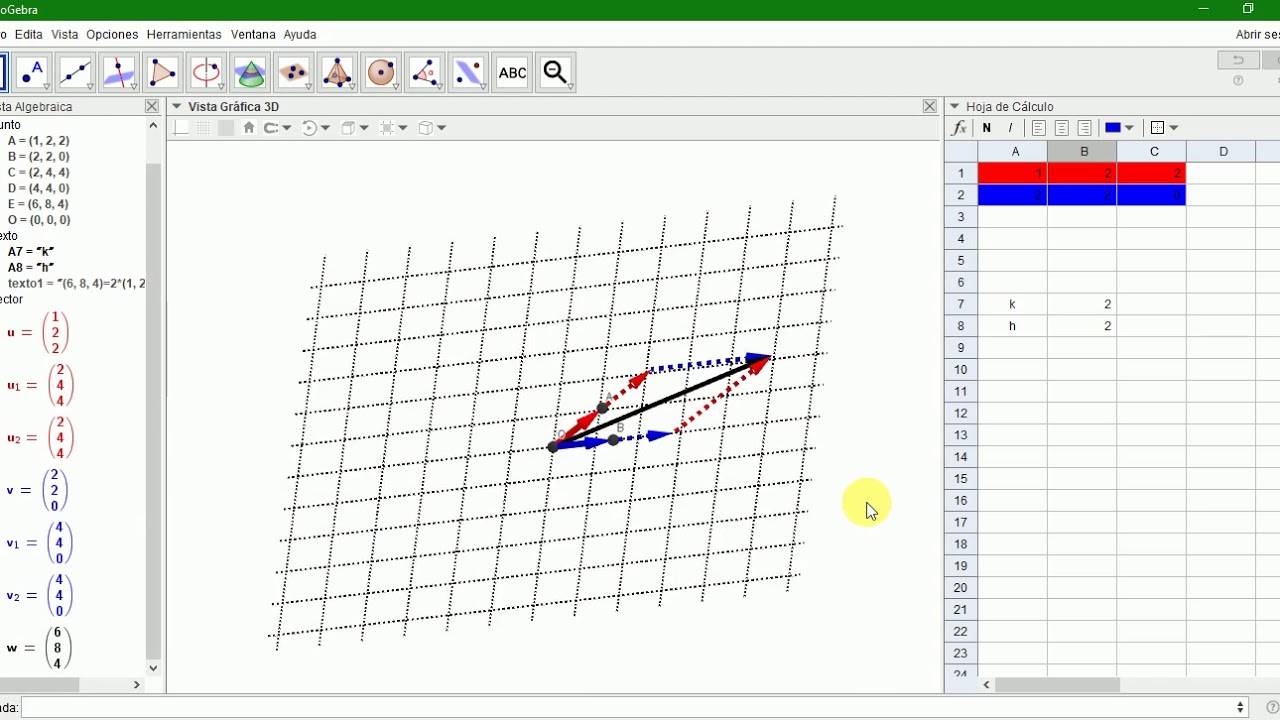Start rotating the 3D view icon
This screenshot has width=1280, height=720.
click(309, 128)
